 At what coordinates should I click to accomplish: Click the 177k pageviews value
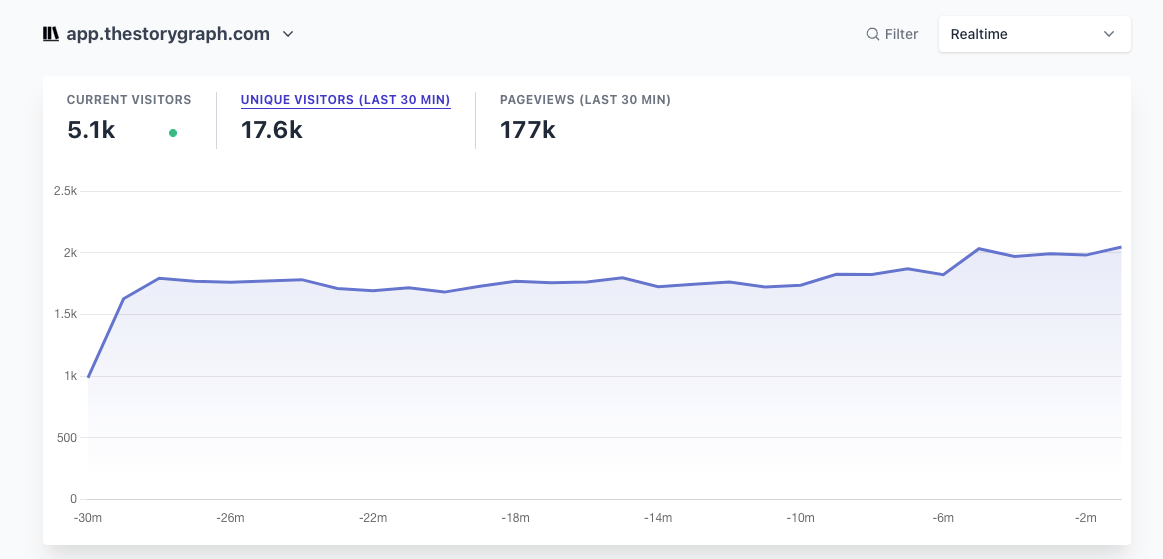coord(527,130)
